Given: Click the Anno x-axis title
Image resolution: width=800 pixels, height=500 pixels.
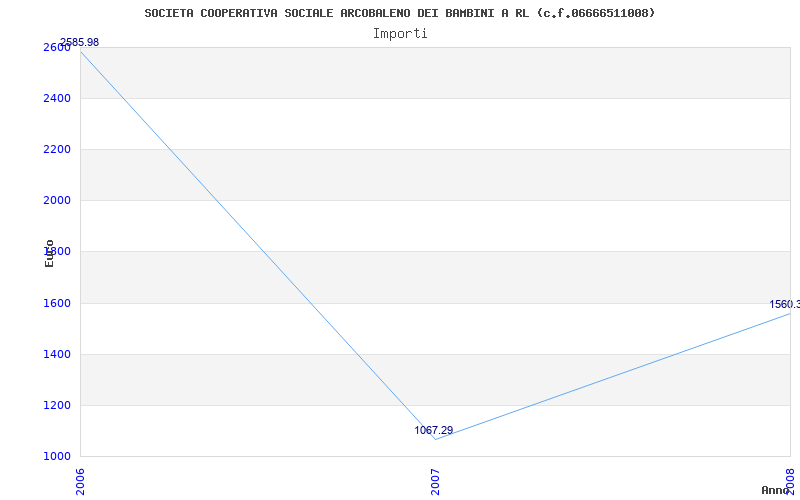Looking at the screenshot, I should (775, 490).
